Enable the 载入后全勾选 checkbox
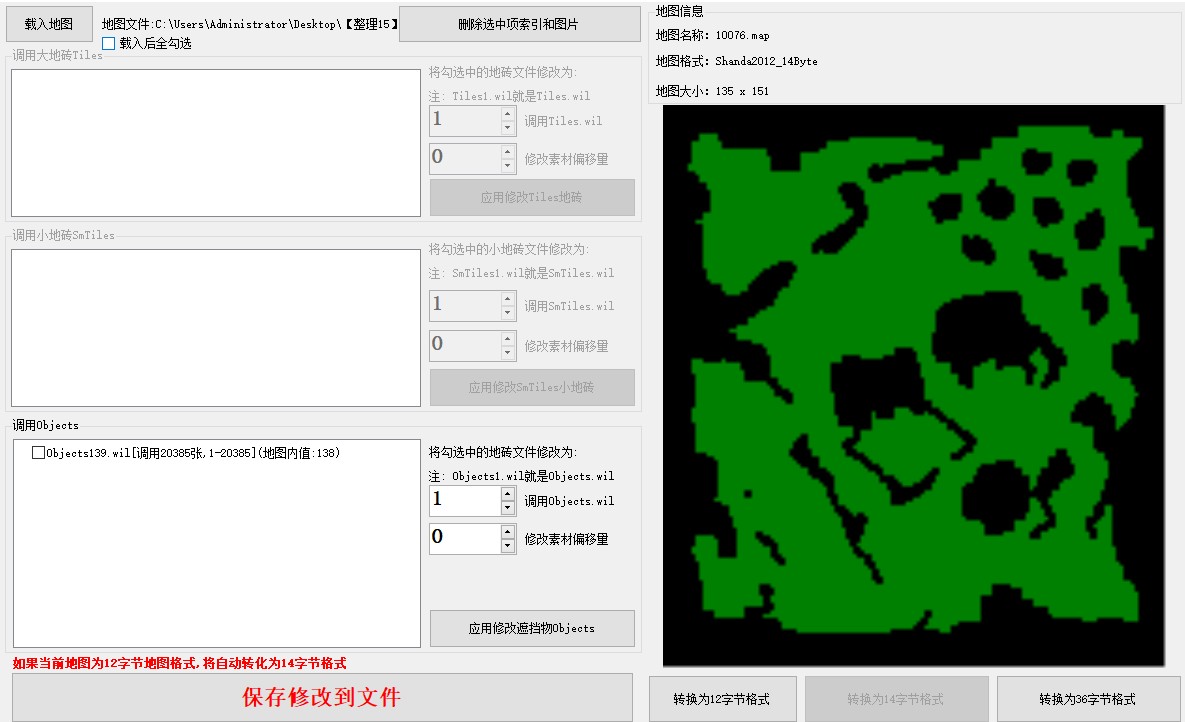Viewport: 1185px width, 722px height. 109,44
